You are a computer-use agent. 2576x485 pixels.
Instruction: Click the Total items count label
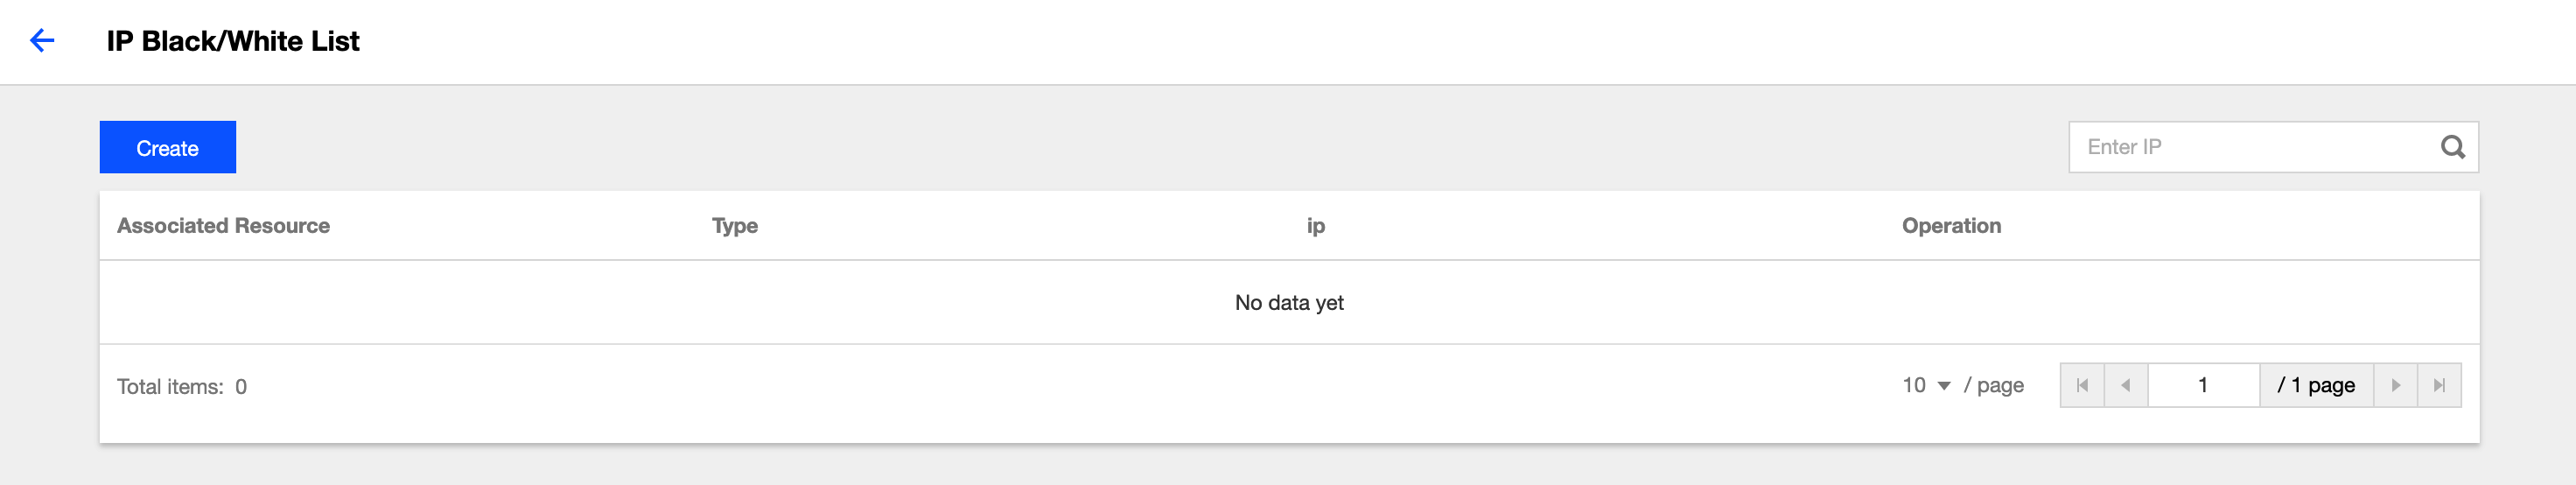coord(182,386)
